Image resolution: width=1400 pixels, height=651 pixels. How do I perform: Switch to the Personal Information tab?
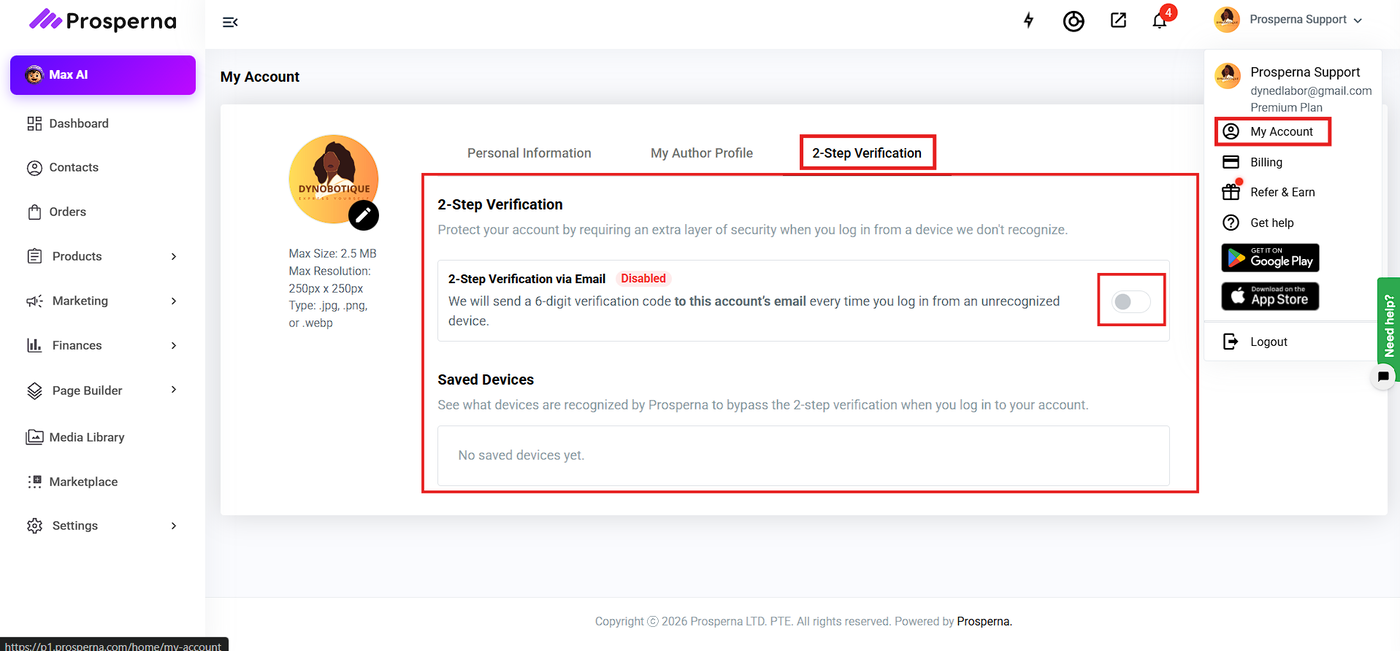pos(529,153)
